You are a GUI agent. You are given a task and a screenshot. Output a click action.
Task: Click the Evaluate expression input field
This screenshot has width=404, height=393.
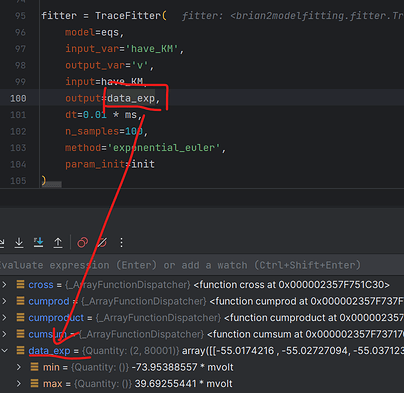[202, 265]
